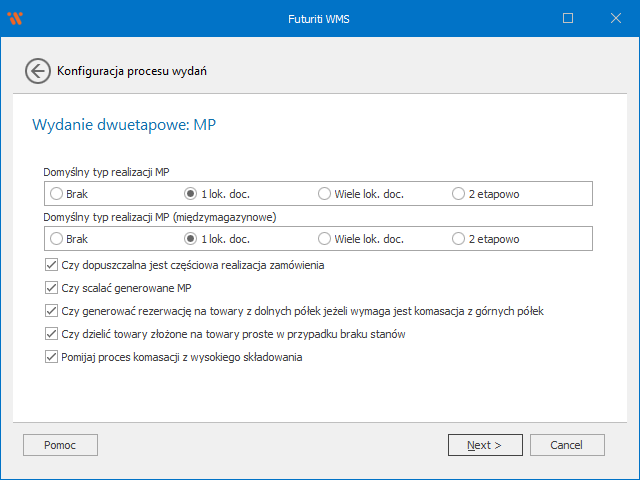Image resolution: width=640 pixels, height=480 pixels.
Task: Choose Wiele lok. doc. for default MP type
Action: (x=325, y=193)
